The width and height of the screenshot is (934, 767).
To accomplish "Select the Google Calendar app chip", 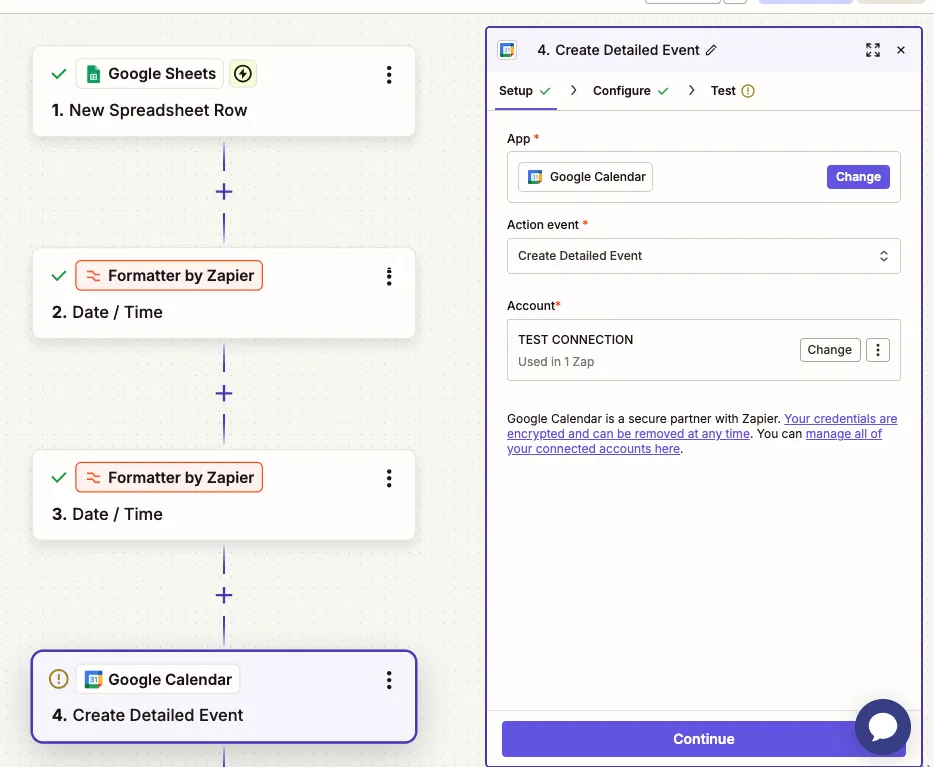I will (x=586, y=177).
